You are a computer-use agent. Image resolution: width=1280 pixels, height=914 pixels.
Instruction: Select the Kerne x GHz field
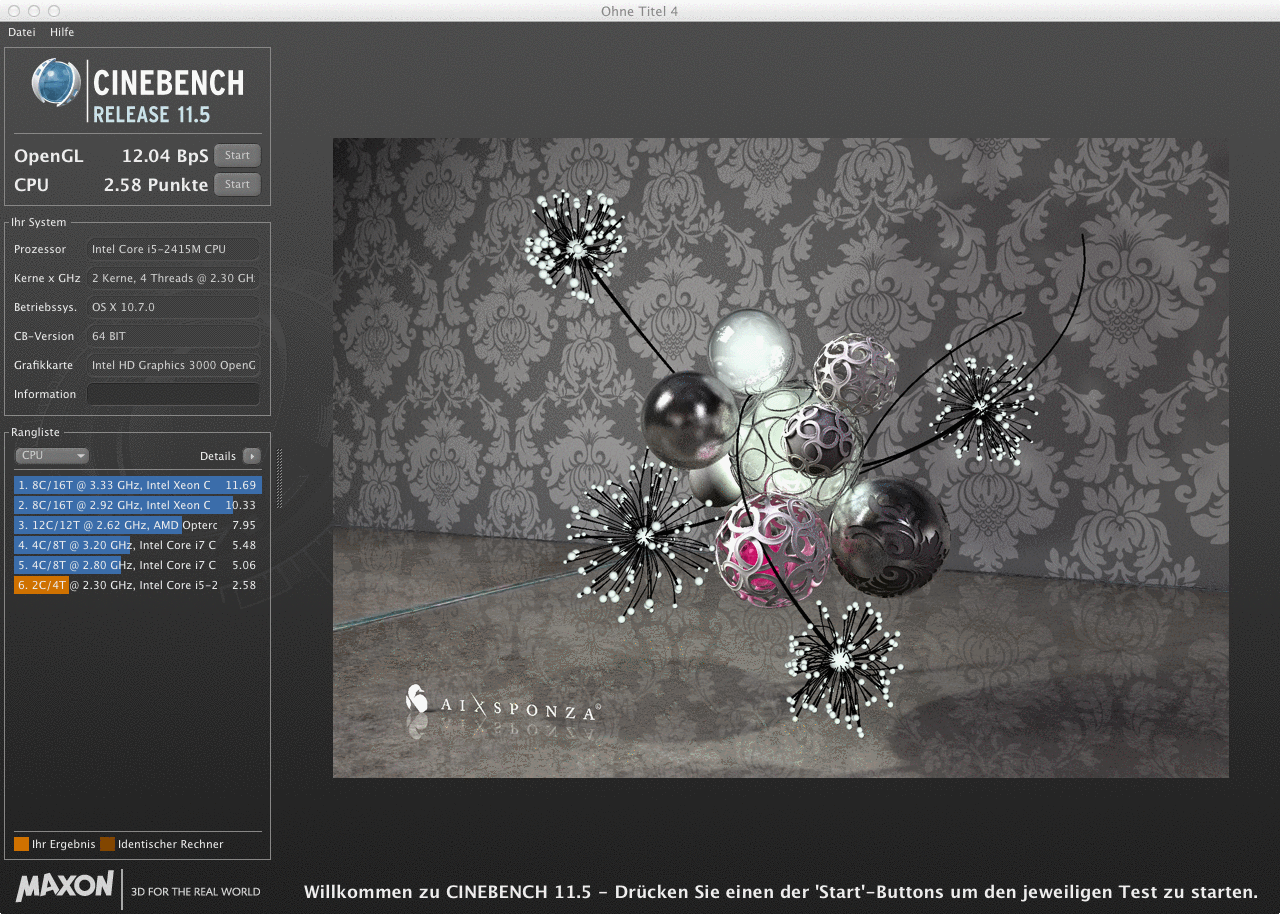[173, 278]
